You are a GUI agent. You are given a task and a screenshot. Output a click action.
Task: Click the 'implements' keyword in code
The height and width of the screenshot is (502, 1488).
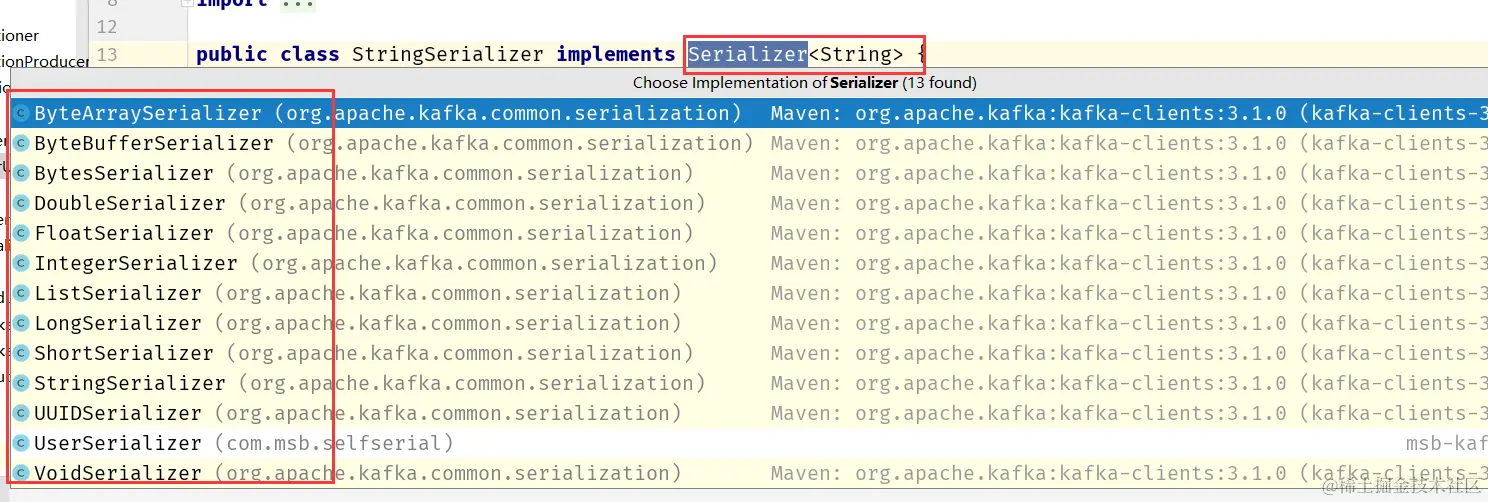pos(616,54)
